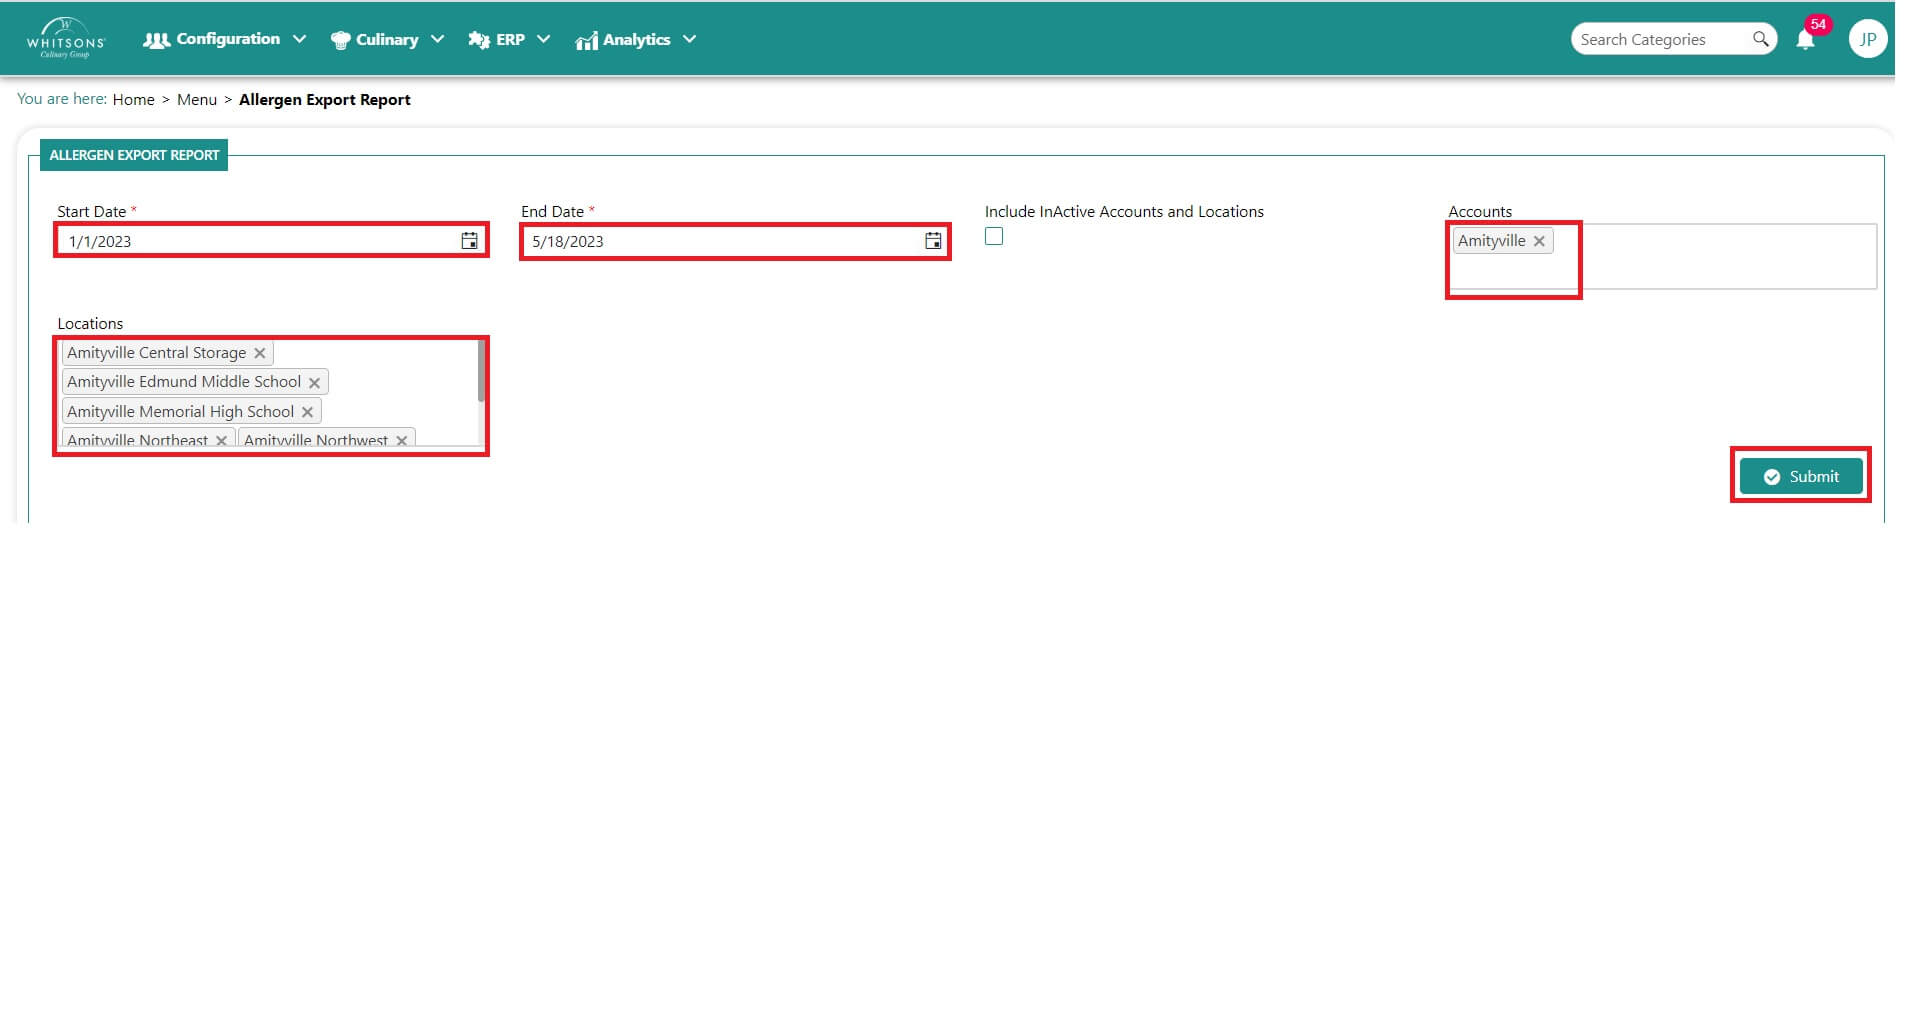Remove Amityville Central Storage location

[260, 353]
